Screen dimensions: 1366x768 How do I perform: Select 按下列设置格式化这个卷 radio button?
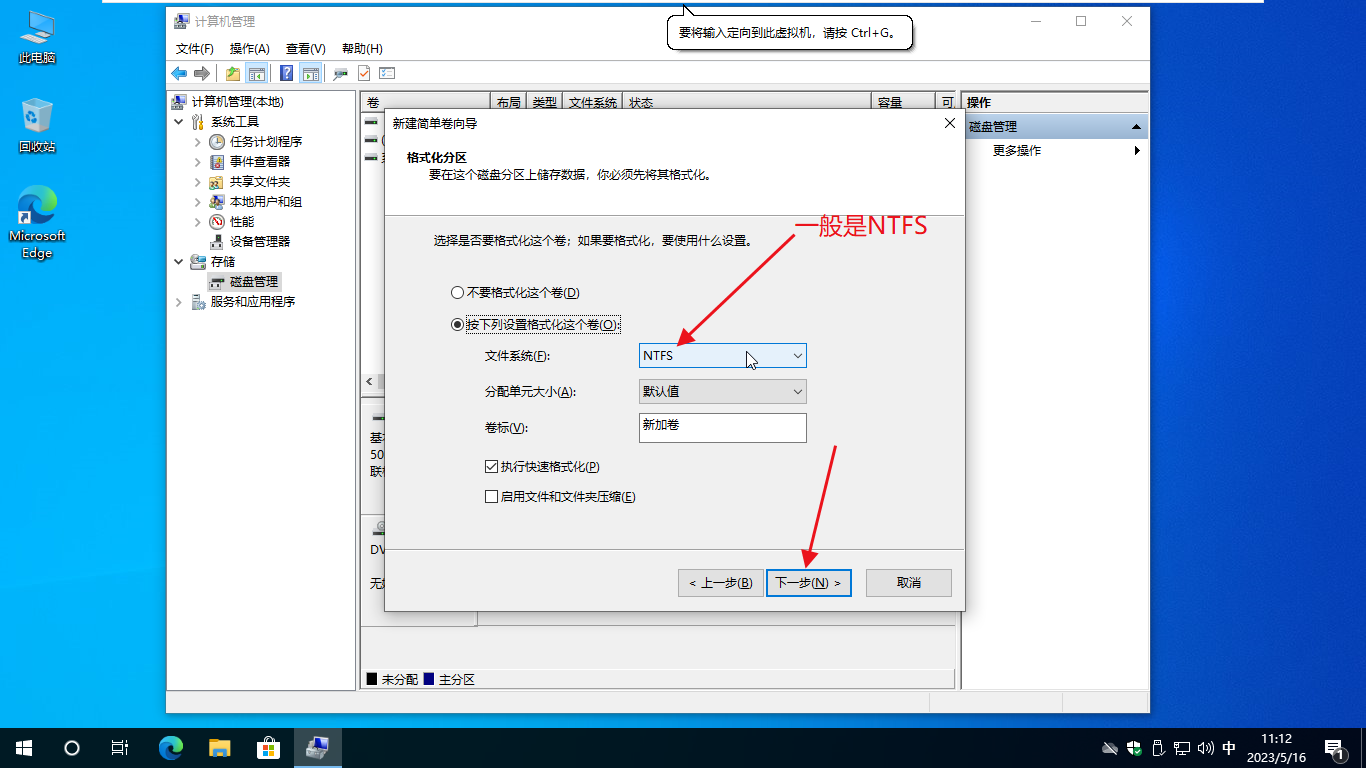pos(457,325)
